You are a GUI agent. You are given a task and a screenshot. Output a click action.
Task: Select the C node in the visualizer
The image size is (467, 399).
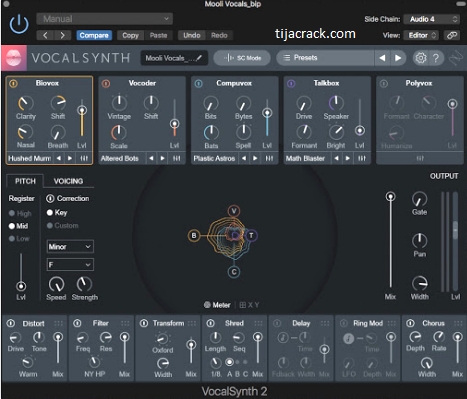click(x=234, y=272)
